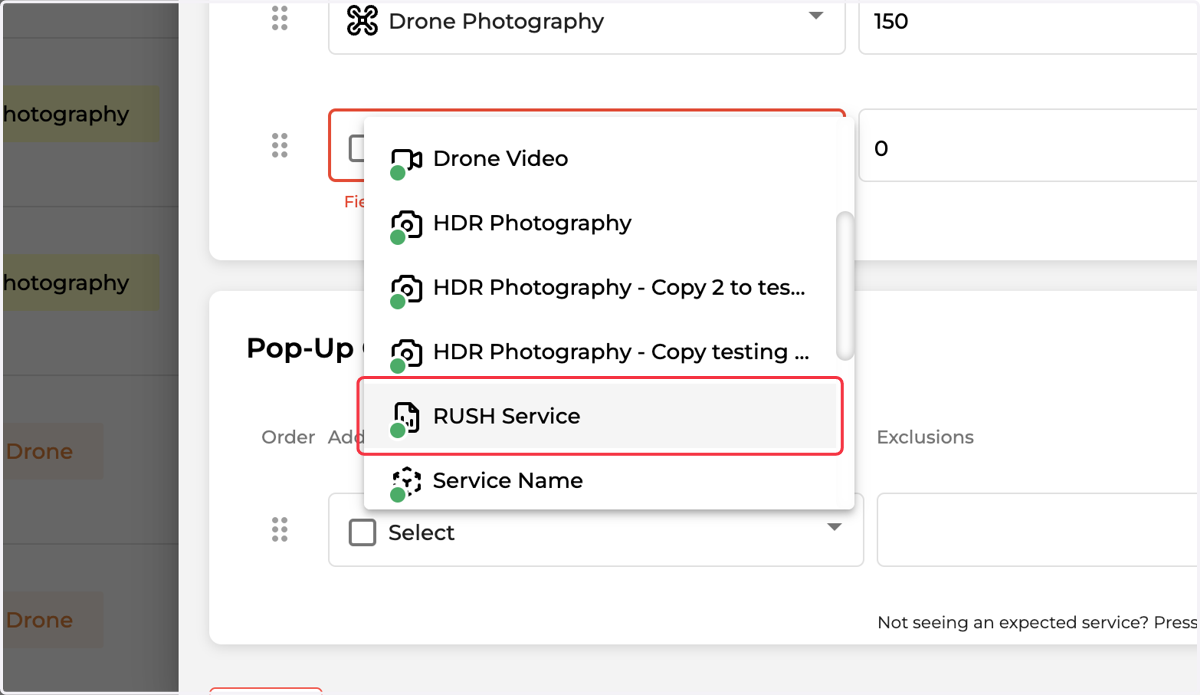Click 'Not seeing an expected service?' text
1200x695 pixels.
click(1013, 622)
